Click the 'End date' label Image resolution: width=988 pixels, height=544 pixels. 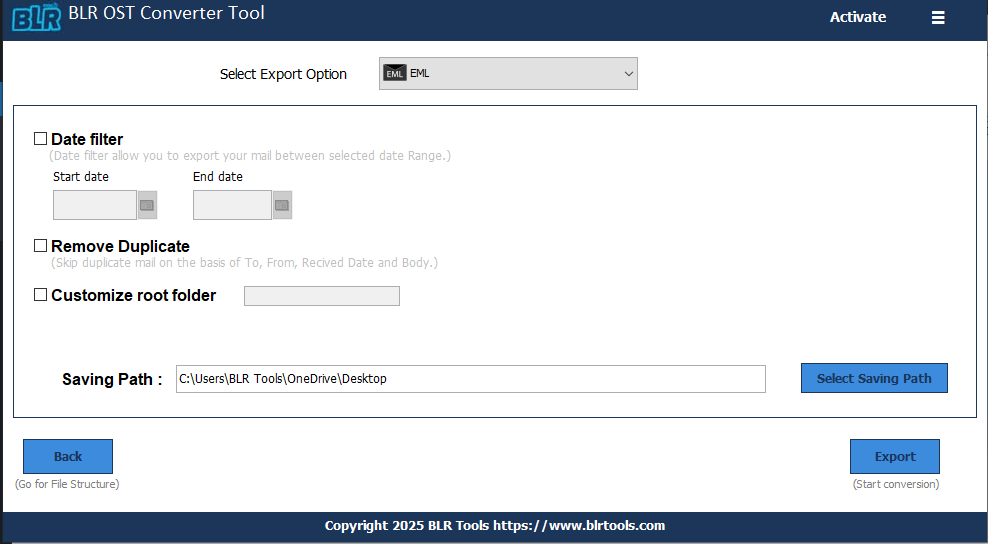coord(217,177)
